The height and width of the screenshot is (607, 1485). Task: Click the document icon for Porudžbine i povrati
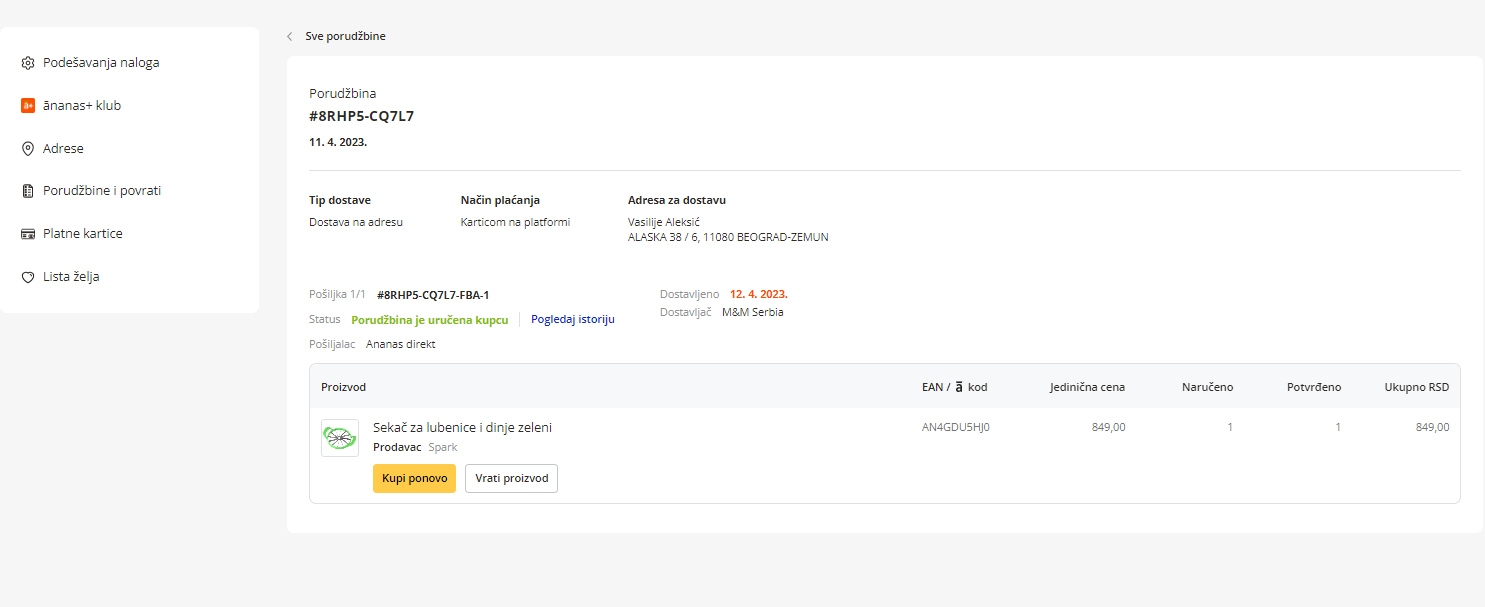pos(28,191)
